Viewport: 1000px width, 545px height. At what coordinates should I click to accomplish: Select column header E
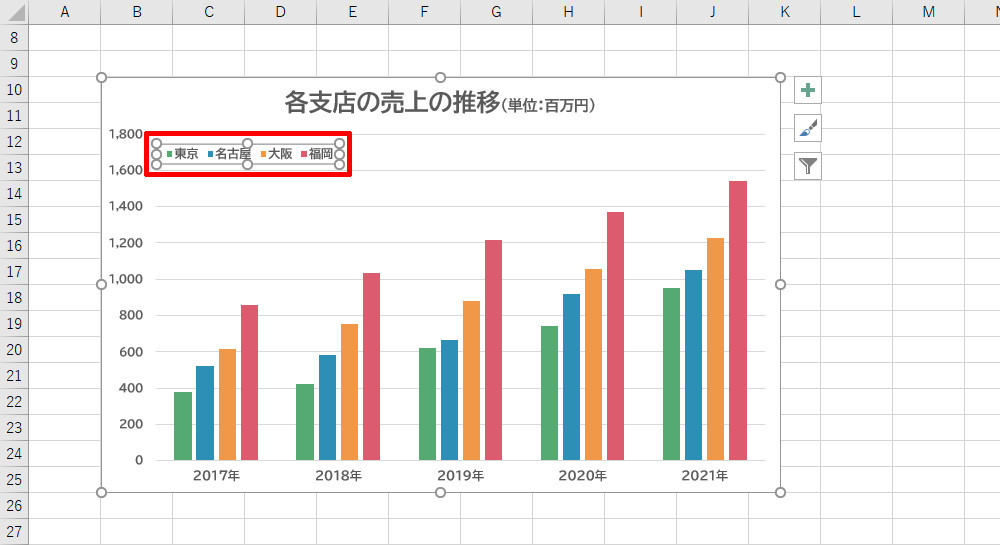(x=353, y=12)
